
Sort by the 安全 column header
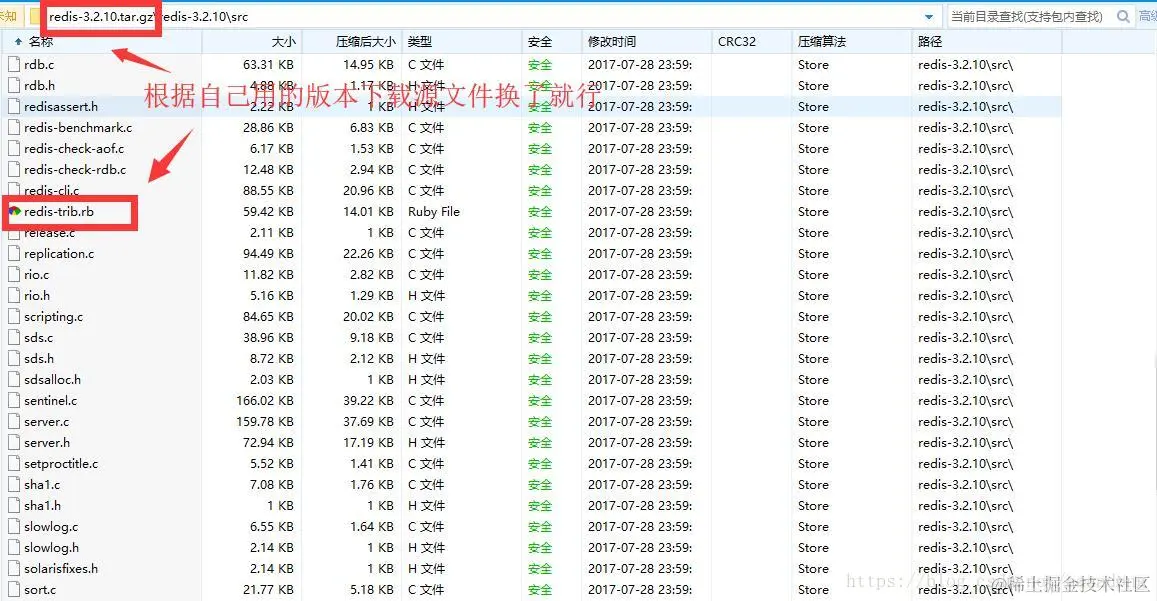point(552,41)
